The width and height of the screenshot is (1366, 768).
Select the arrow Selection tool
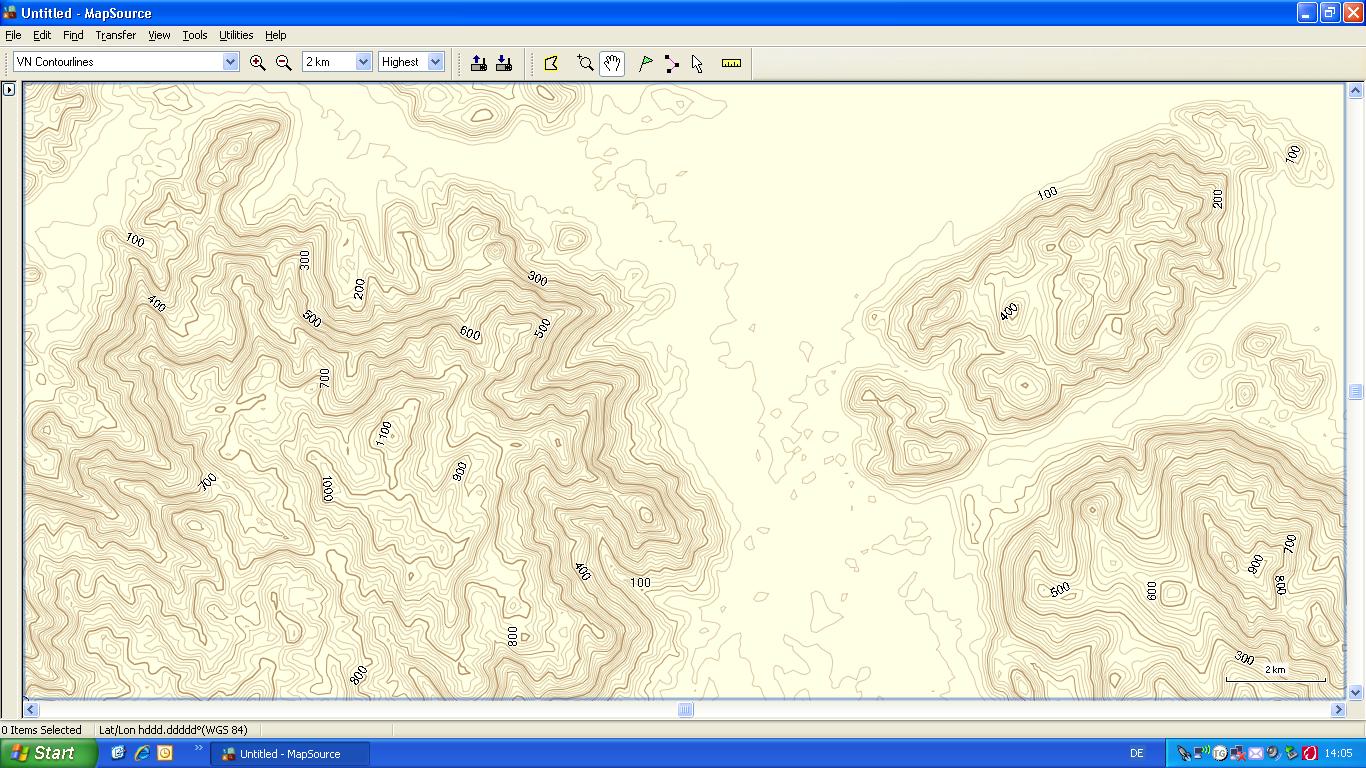coord(697,63)
